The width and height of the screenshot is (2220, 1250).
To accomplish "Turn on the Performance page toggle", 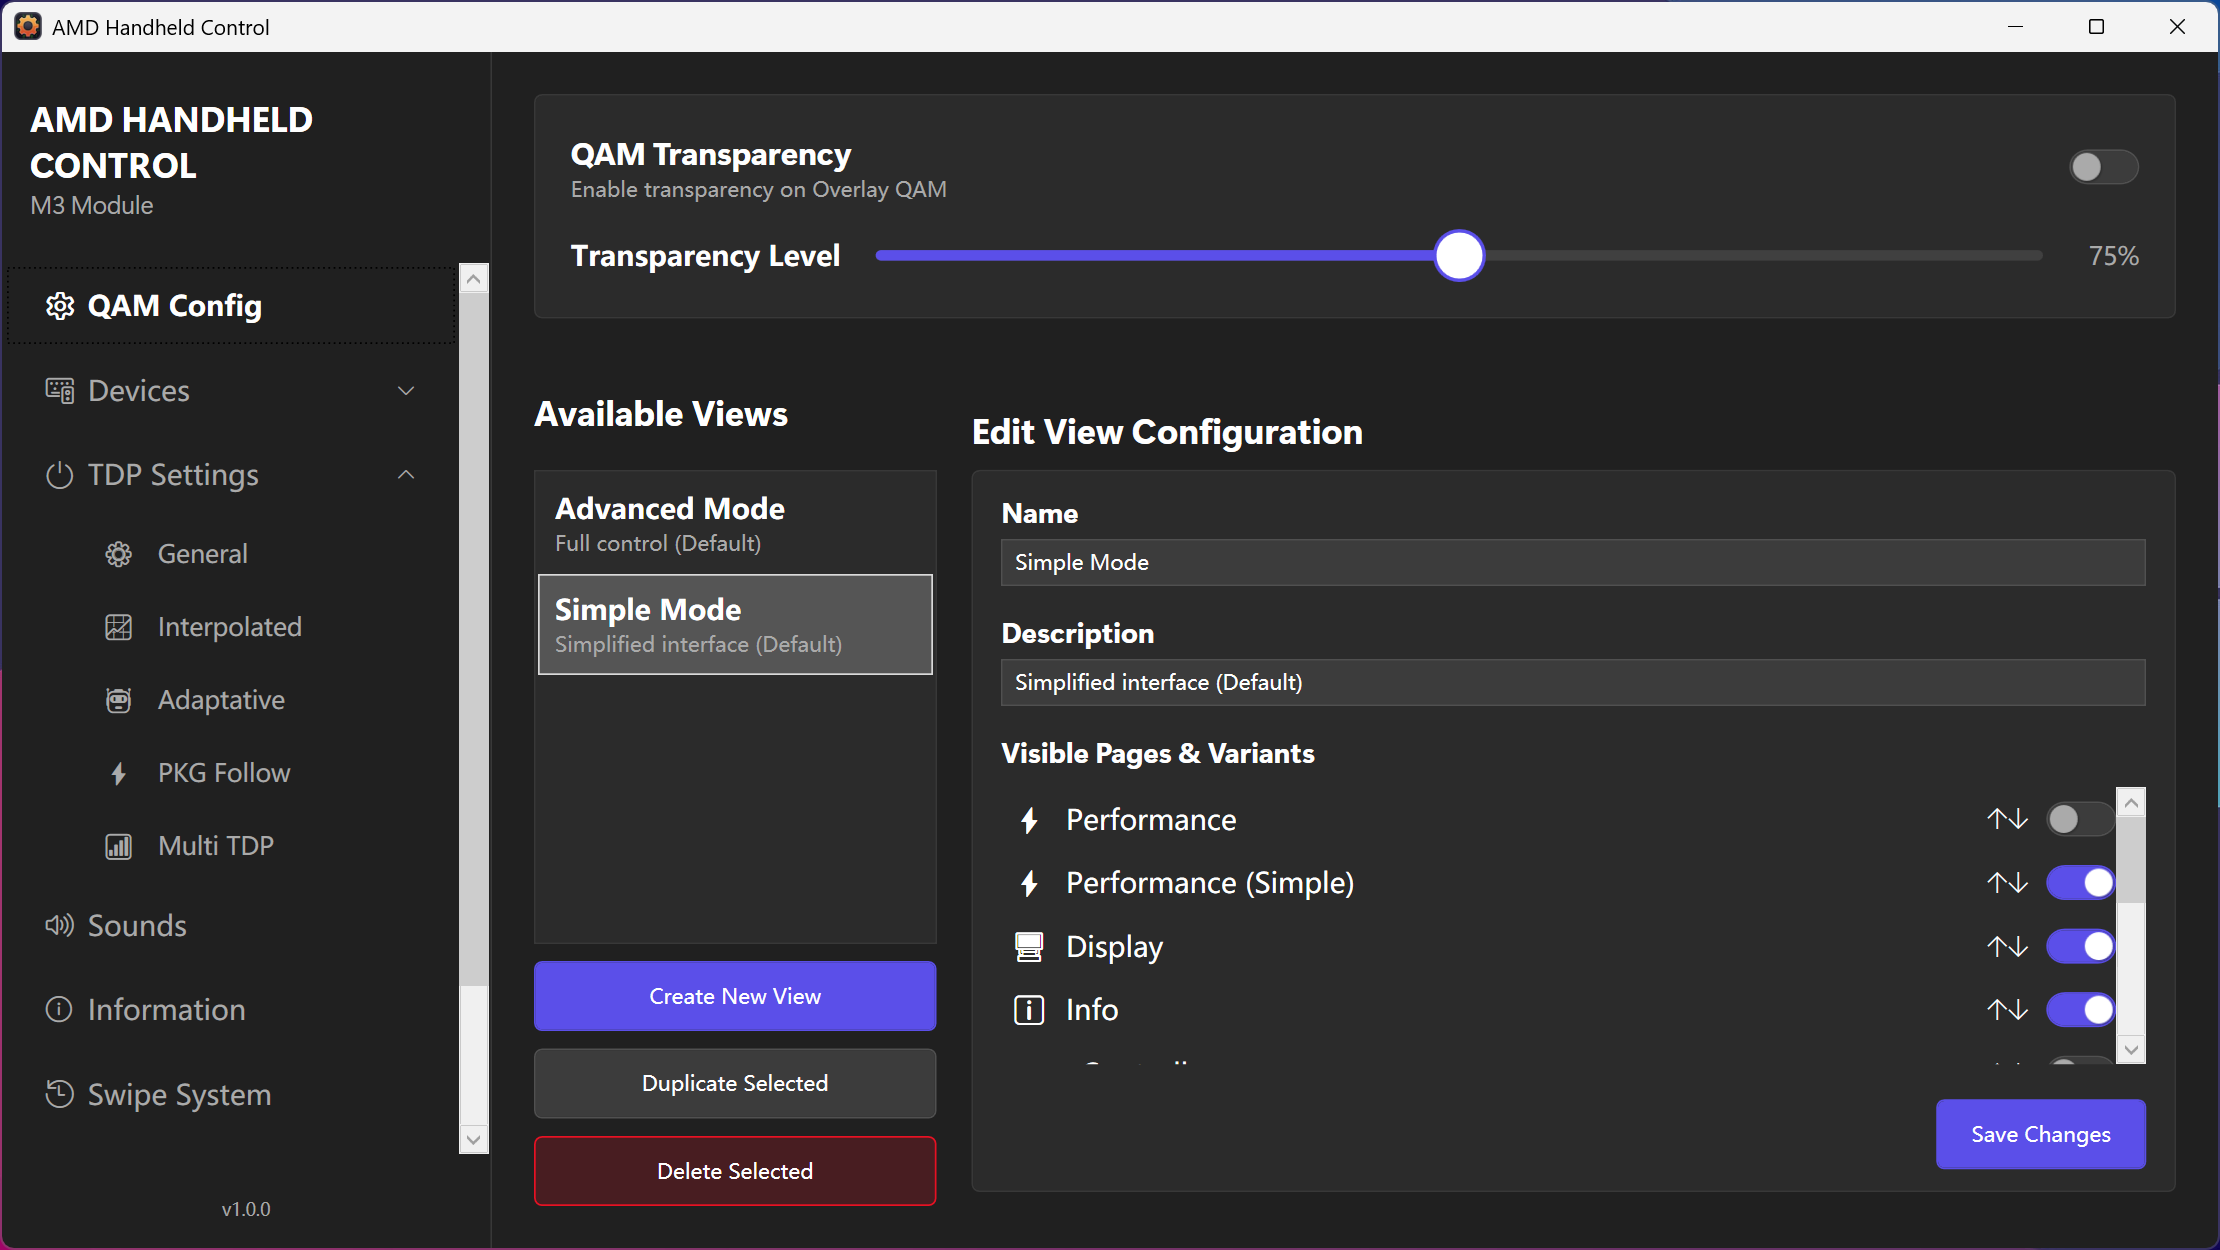I will (x=2079, y=819).
